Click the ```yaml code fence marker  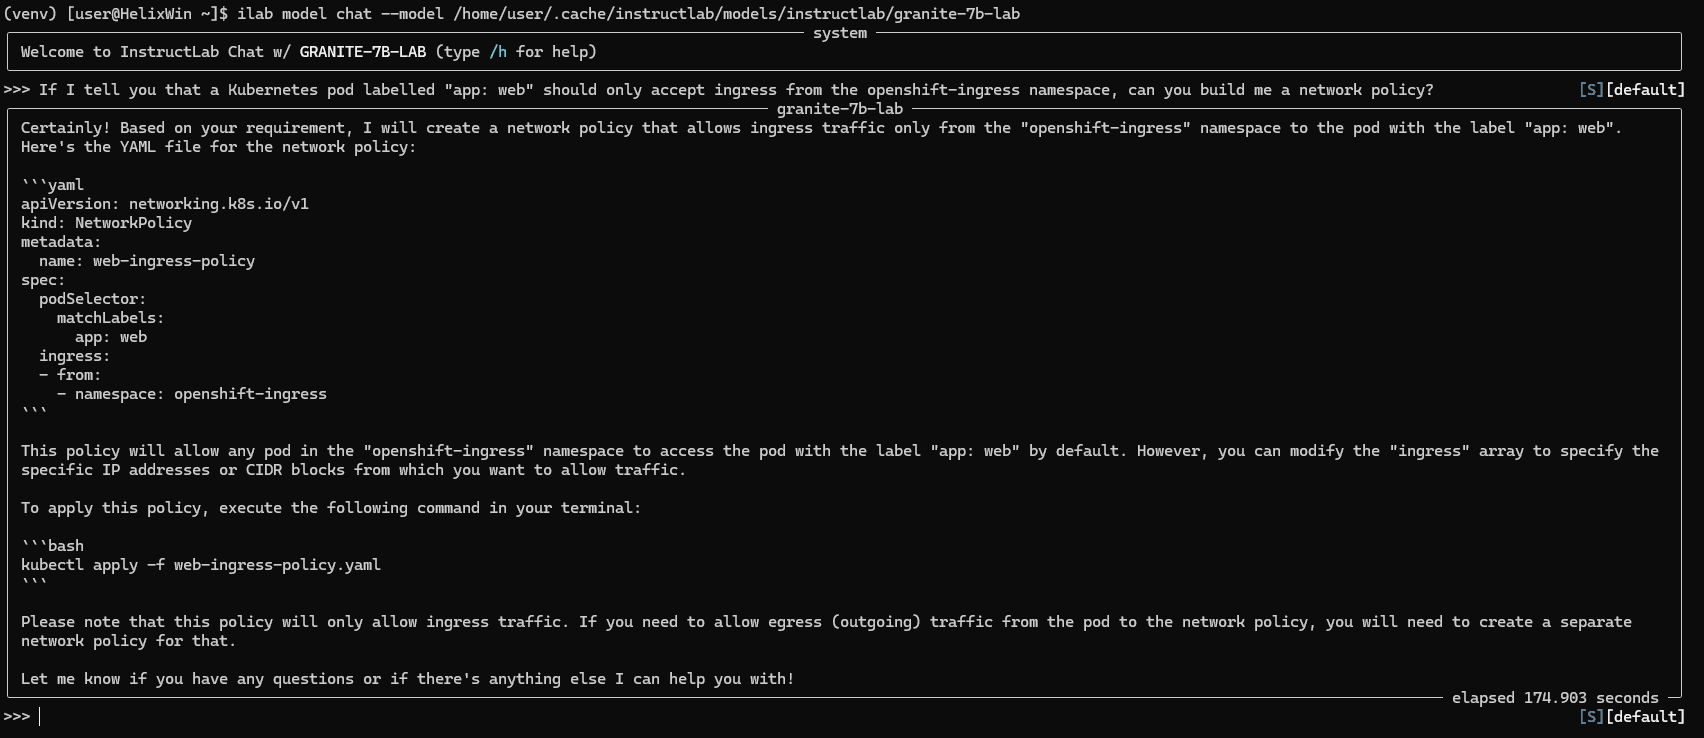click(52, 185)
